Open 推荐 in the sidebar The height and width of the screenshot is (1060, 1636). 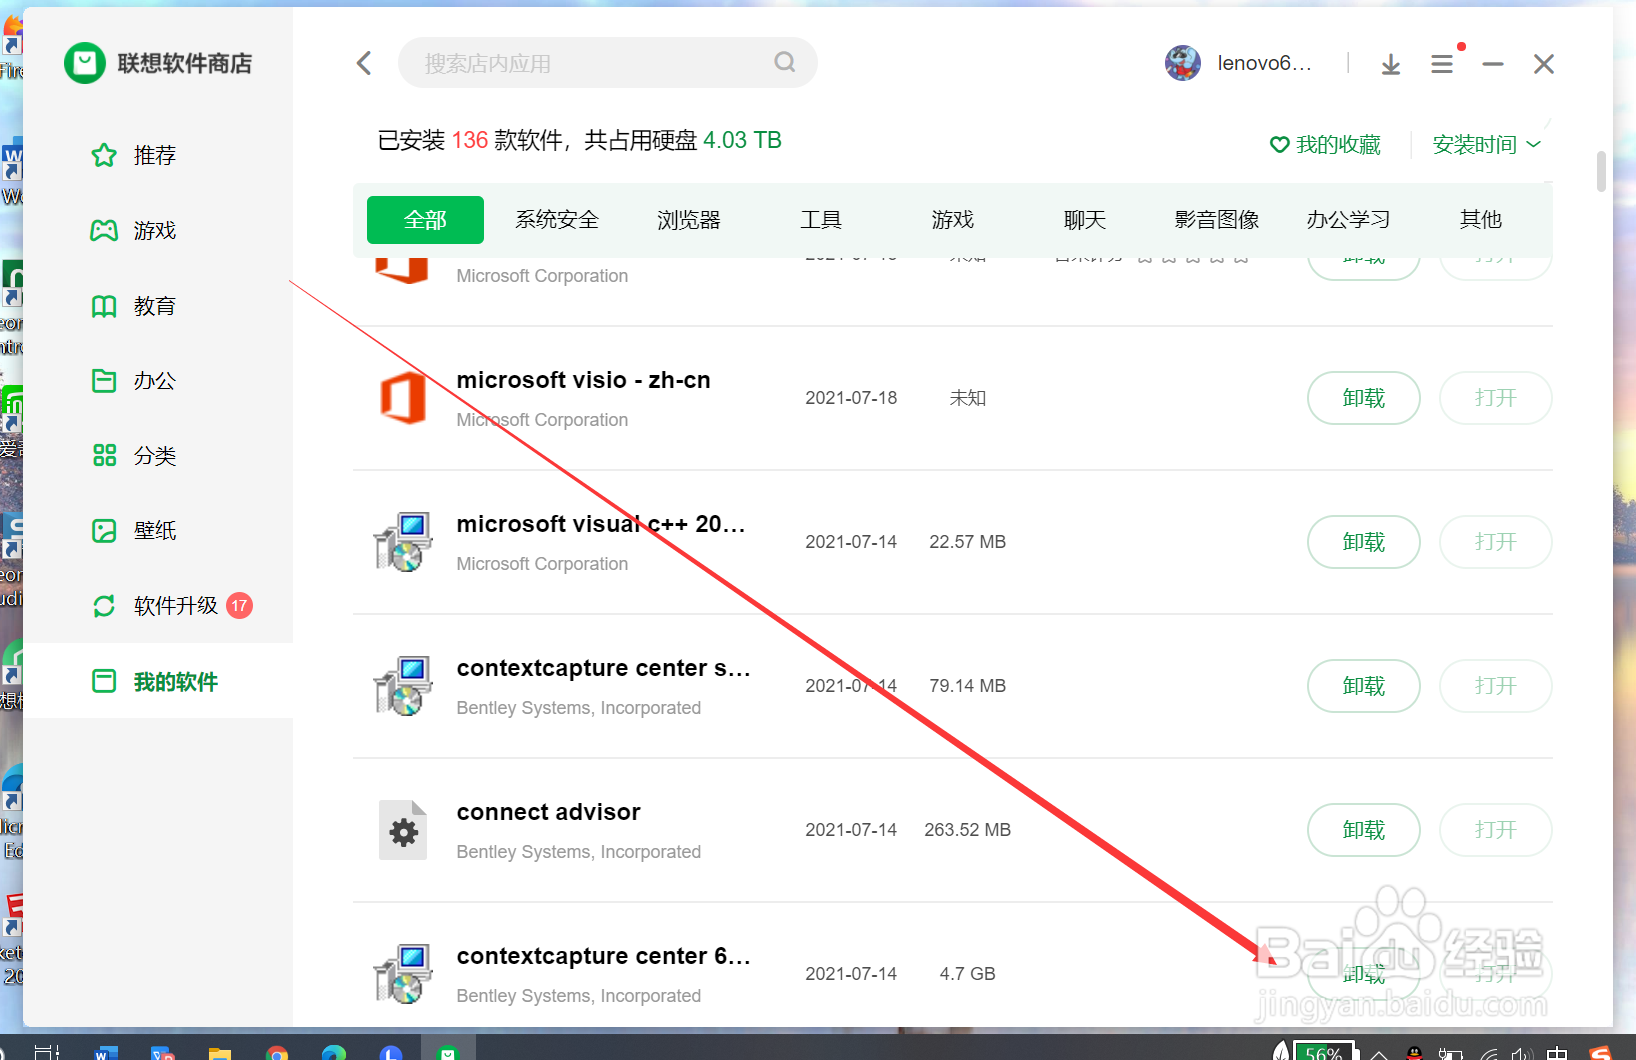pyautogui.click(x=134, y=155)
